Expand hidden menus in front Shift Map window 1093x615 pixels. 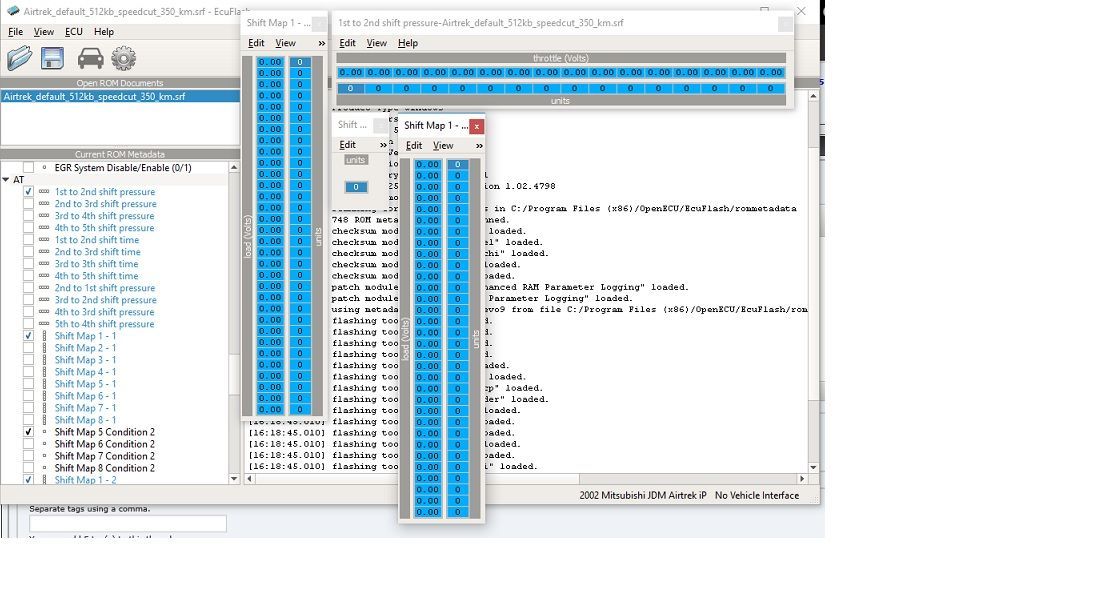(x=478, y=146)
